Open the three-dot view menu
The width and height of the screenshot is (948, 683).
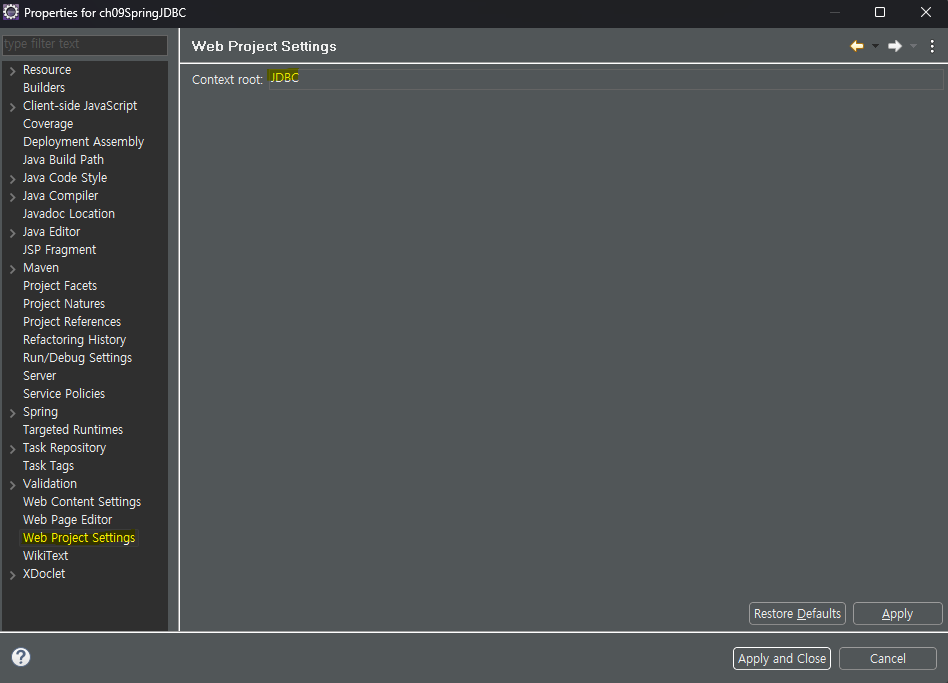point(932,46)
